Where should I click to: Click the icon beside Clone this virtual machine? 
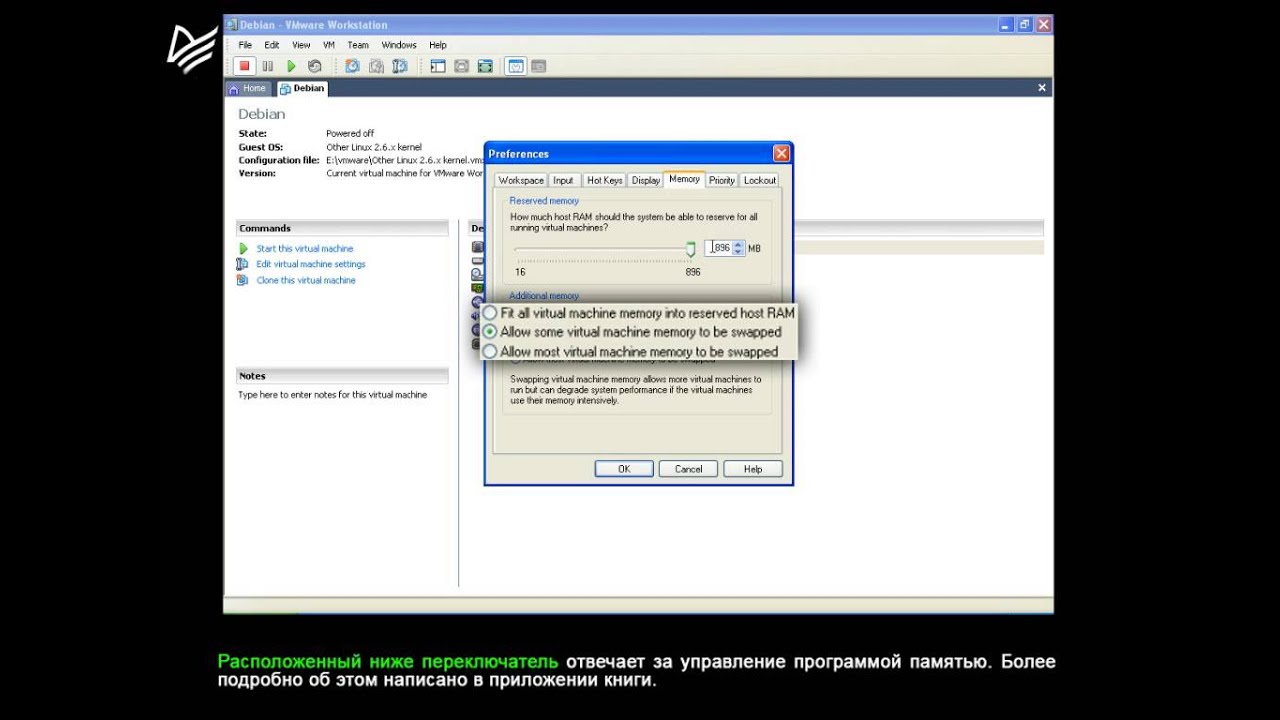(x=242, y=280)
